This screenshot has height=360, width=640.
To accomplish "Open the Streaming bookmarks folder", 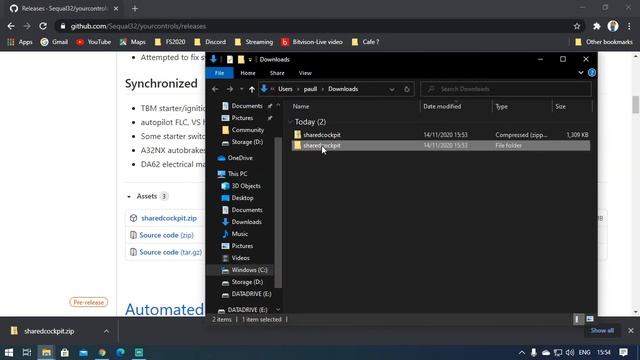I will click(253, 42).
